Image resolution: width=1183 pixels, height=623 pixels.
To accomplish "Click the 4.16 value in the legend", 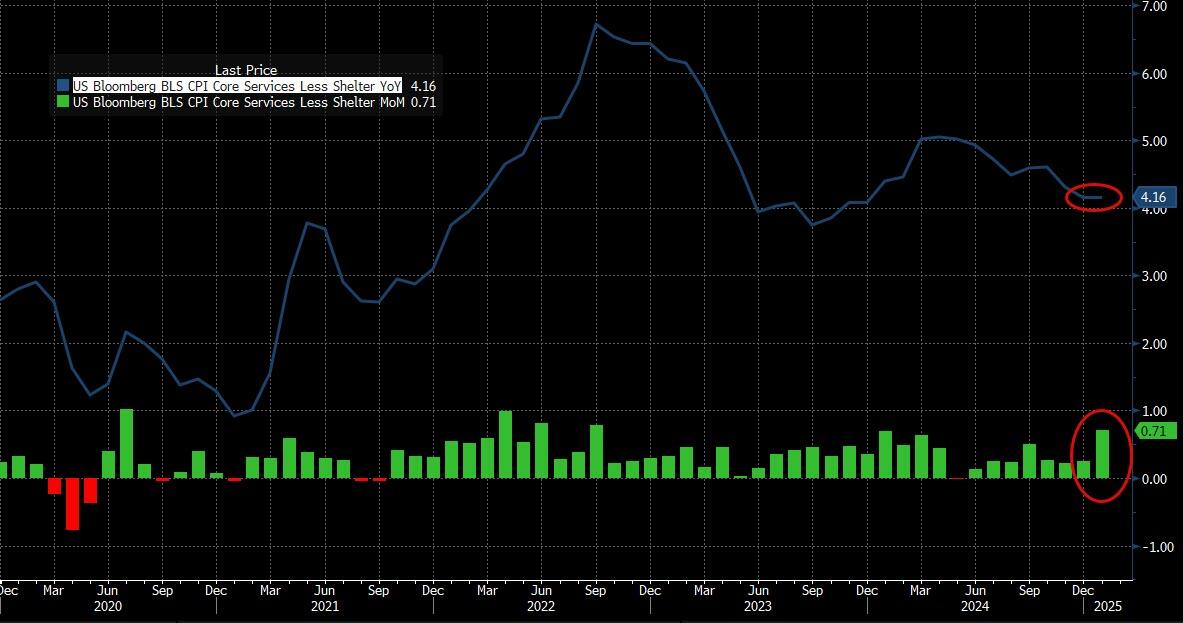I will pyautogui.click(x=423, y=86).
